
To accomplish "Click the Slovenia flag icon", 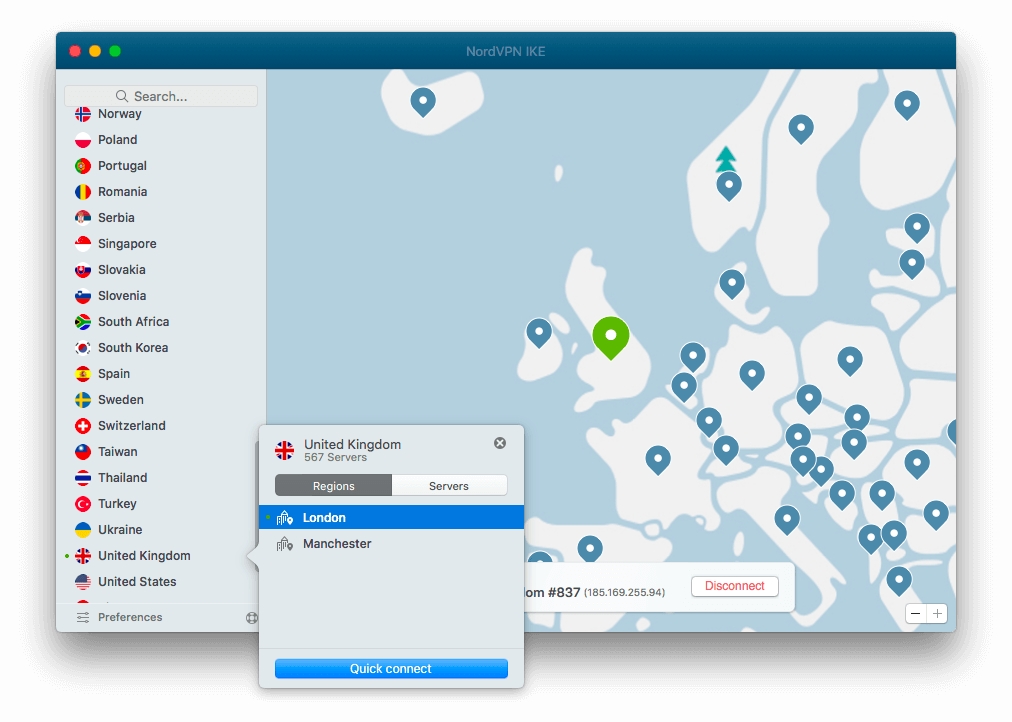I will (x=83, y=296).
